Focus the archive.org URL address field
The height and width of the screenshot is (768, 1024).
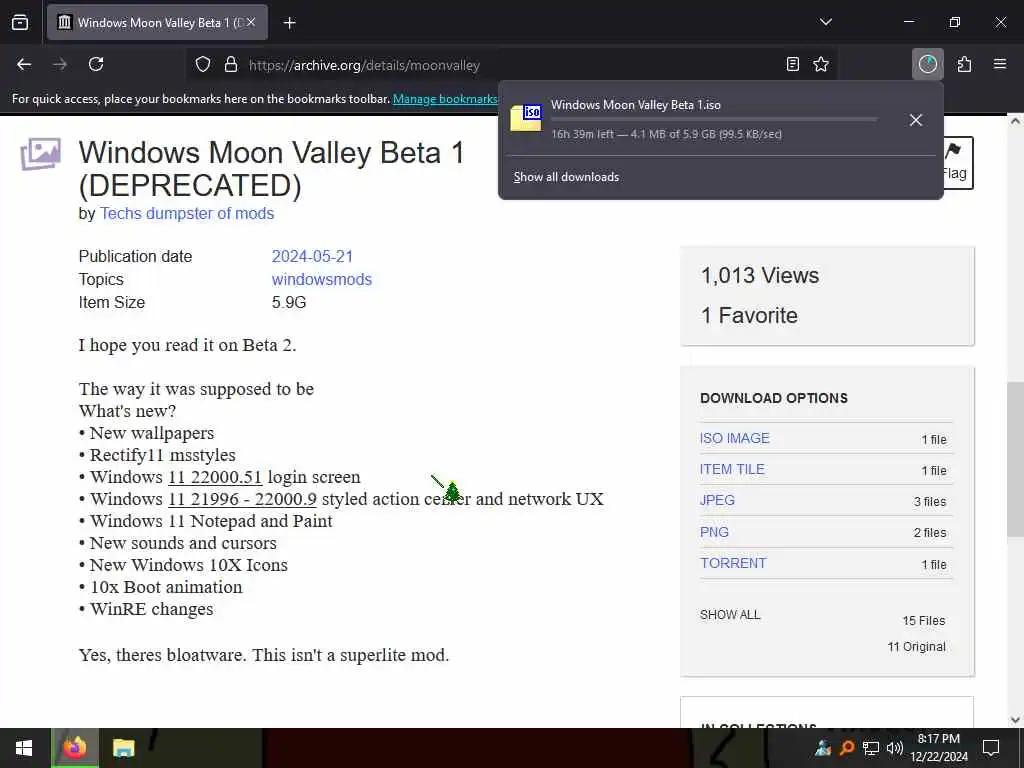pos(509,65)
